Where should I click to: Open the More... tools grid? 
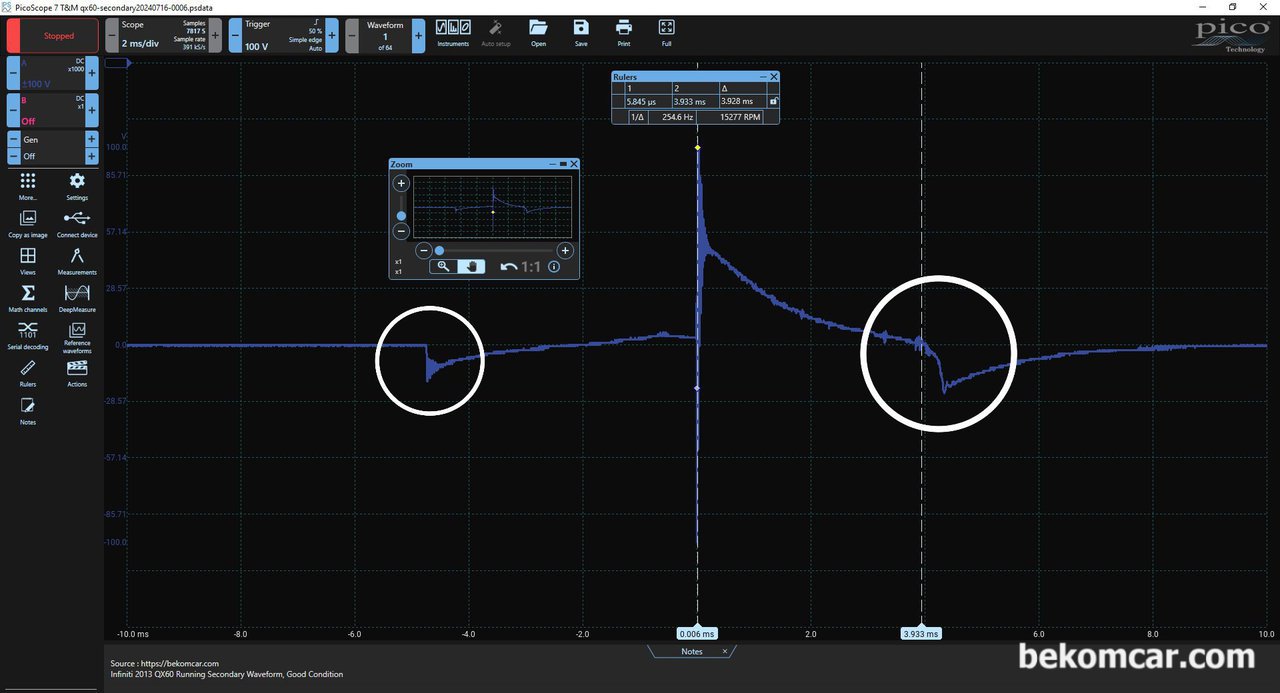(x=28, y=186)
